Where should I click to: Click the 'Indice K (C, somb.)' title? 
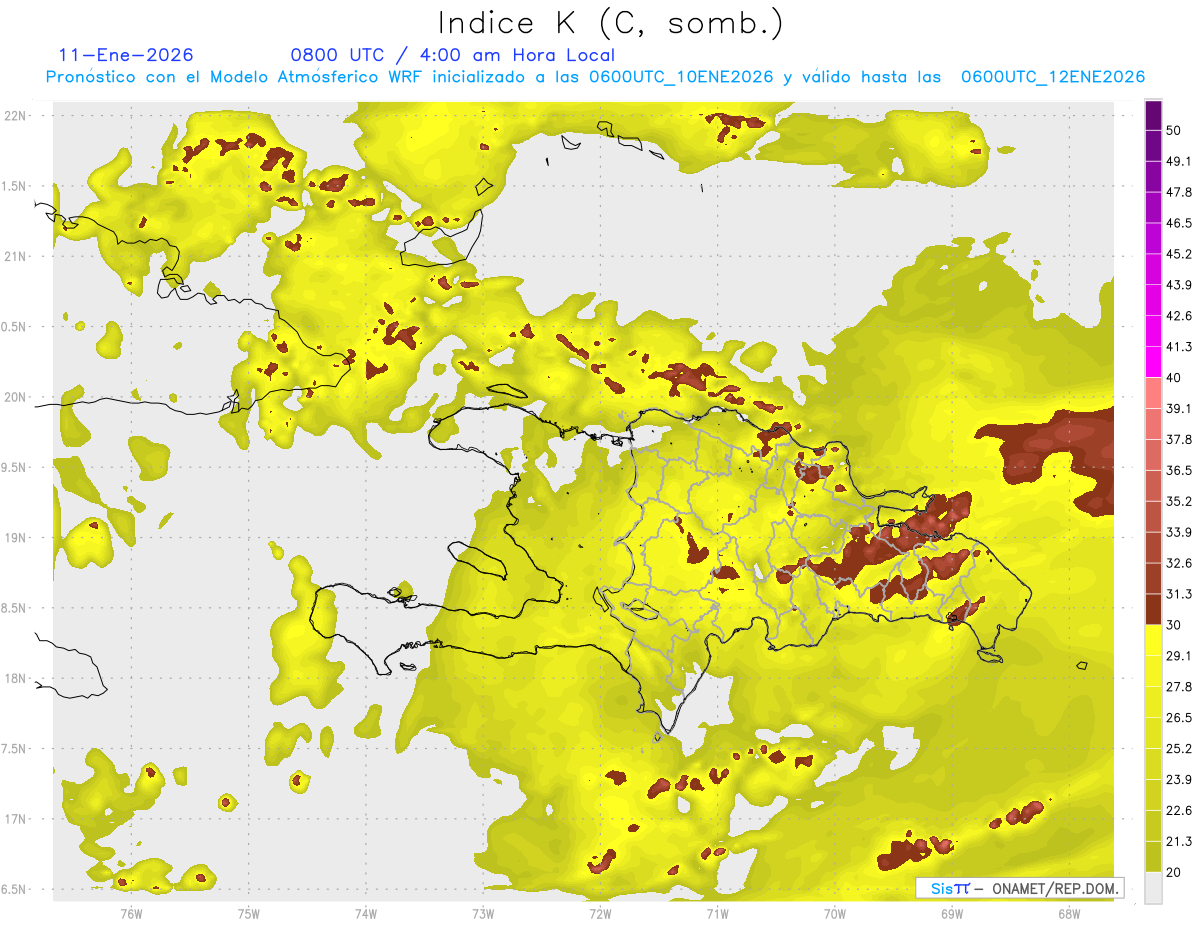pos(610,23)
